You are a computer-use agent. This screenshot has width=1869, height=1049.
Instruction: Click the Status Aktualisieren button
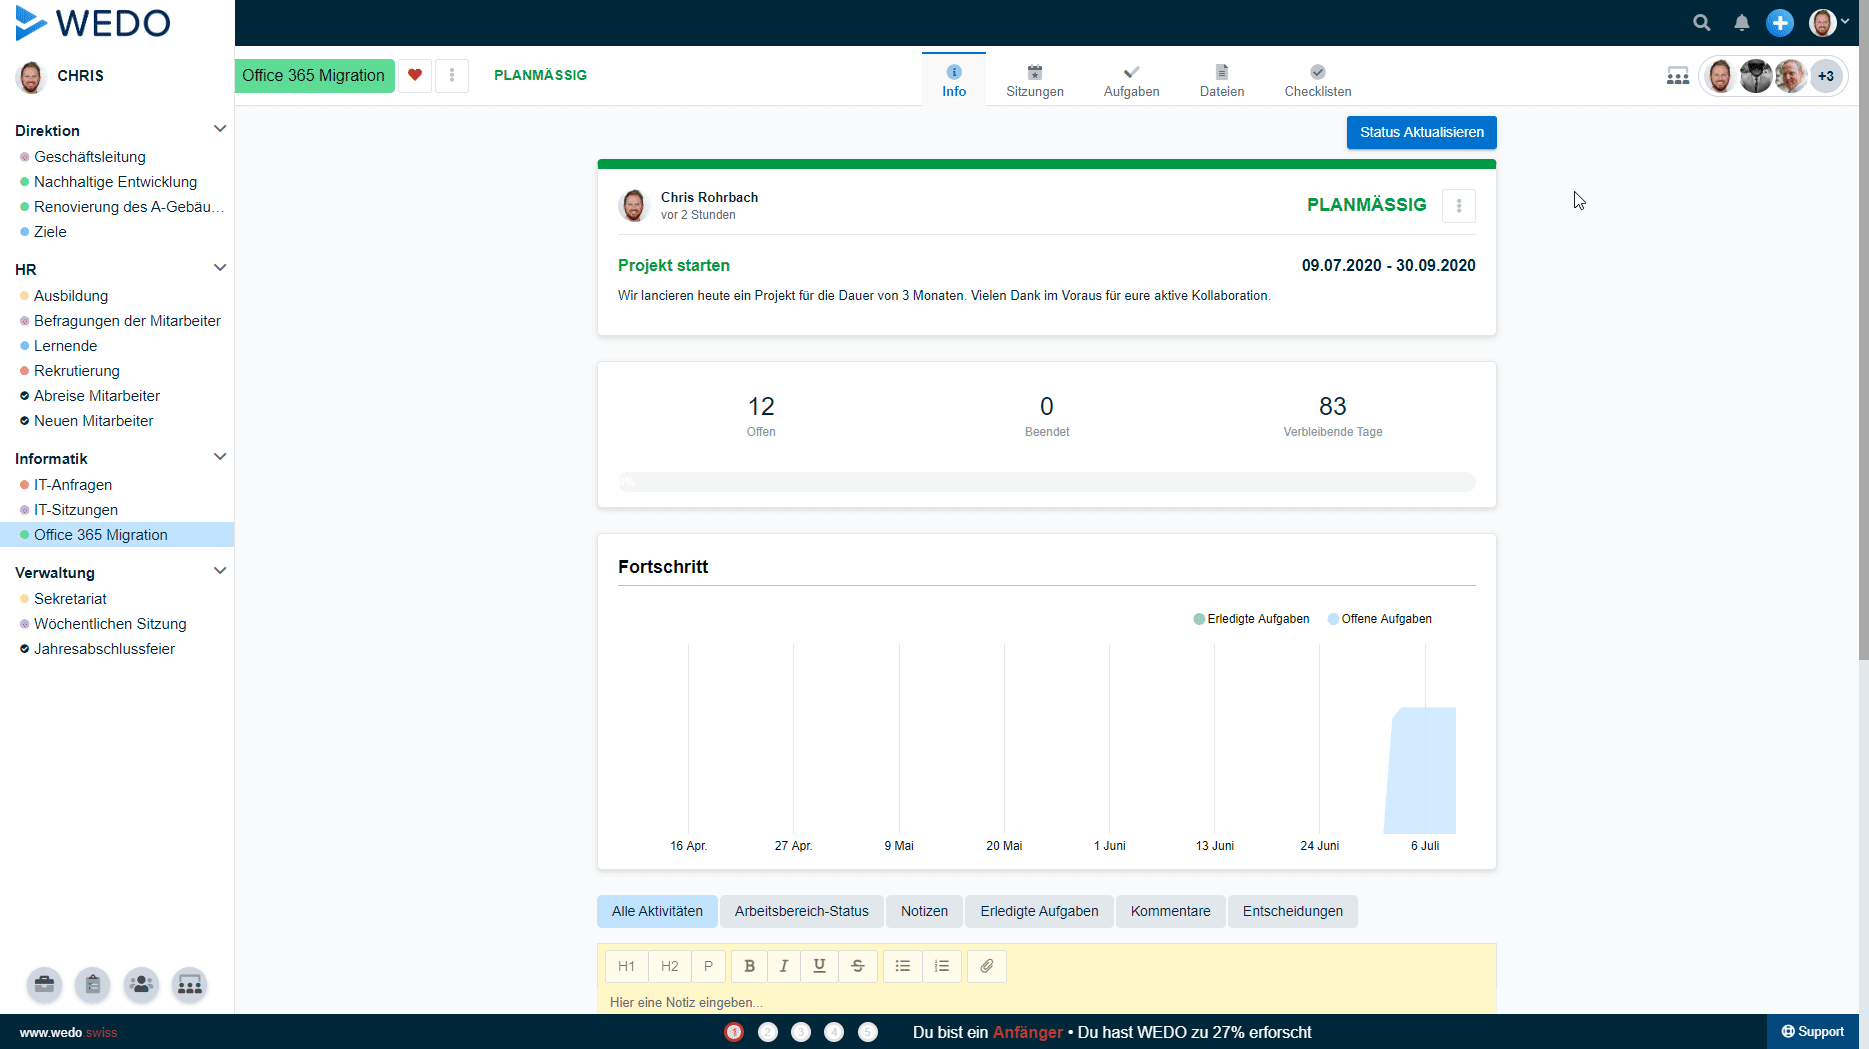pyautogui.click(x=1422, y=132)
